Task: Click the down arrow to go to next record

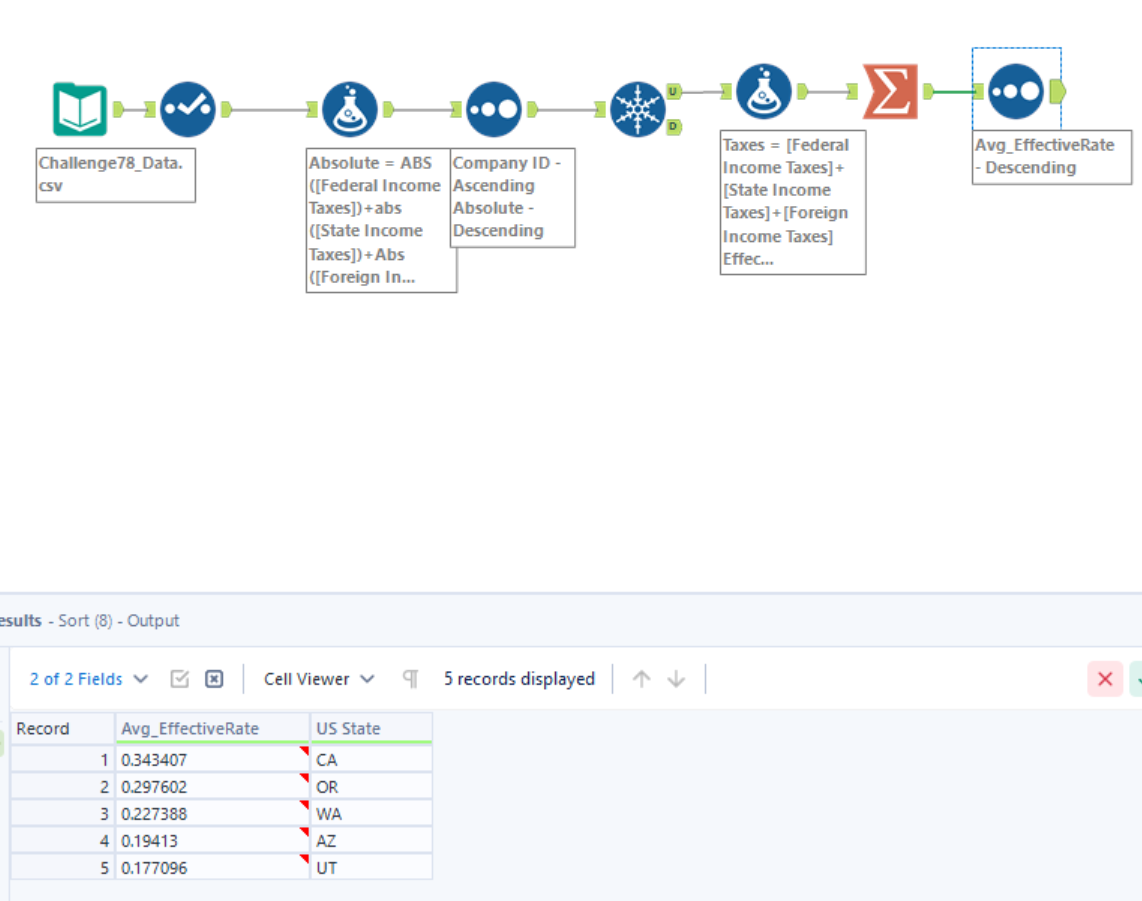Action: click(676, 679)
